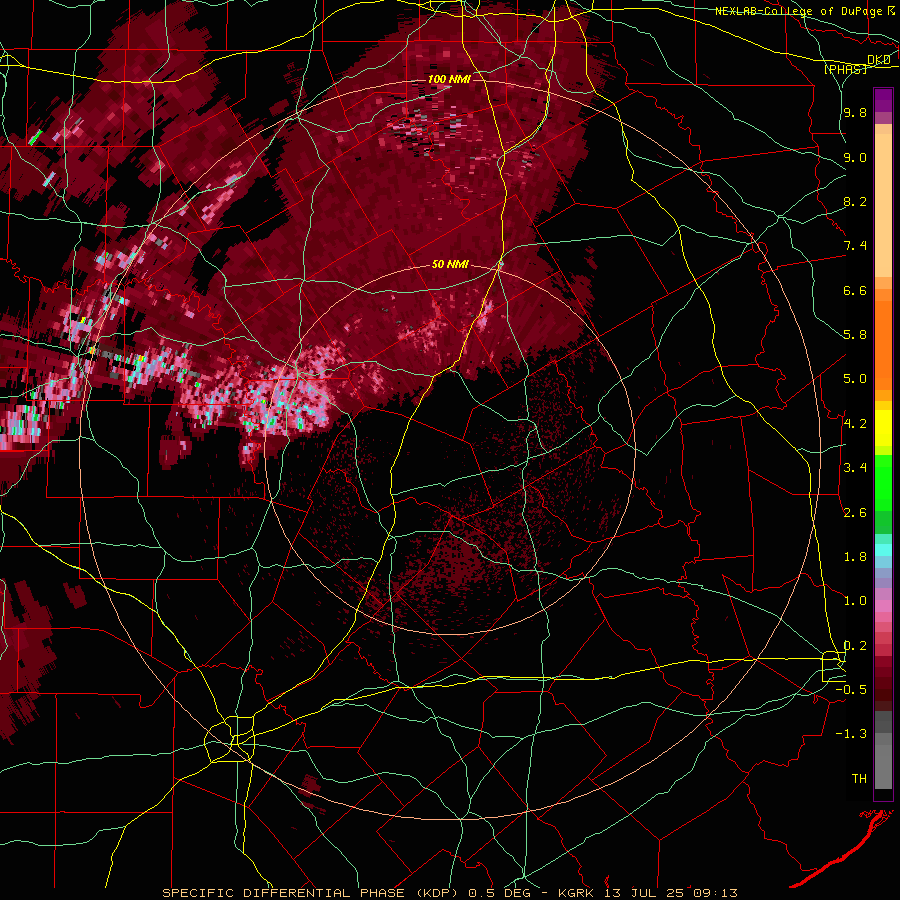
Task: Click the (KDP) product abbreviation in caption
Action: pos(437,893)
